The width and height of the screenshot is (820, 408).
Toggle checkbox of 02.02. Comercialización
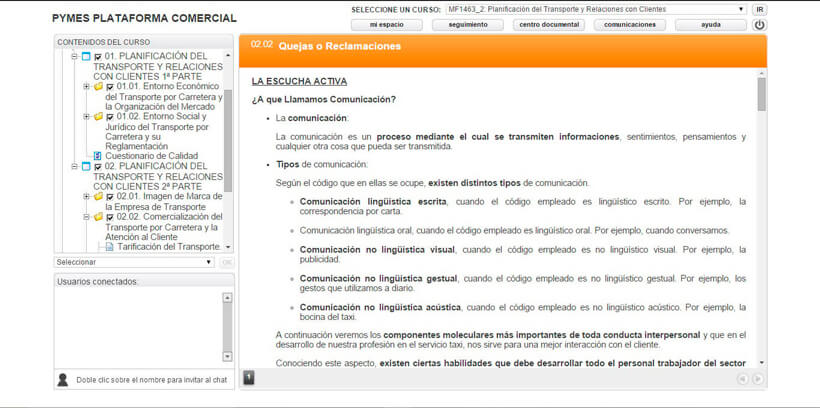point(110,217)
